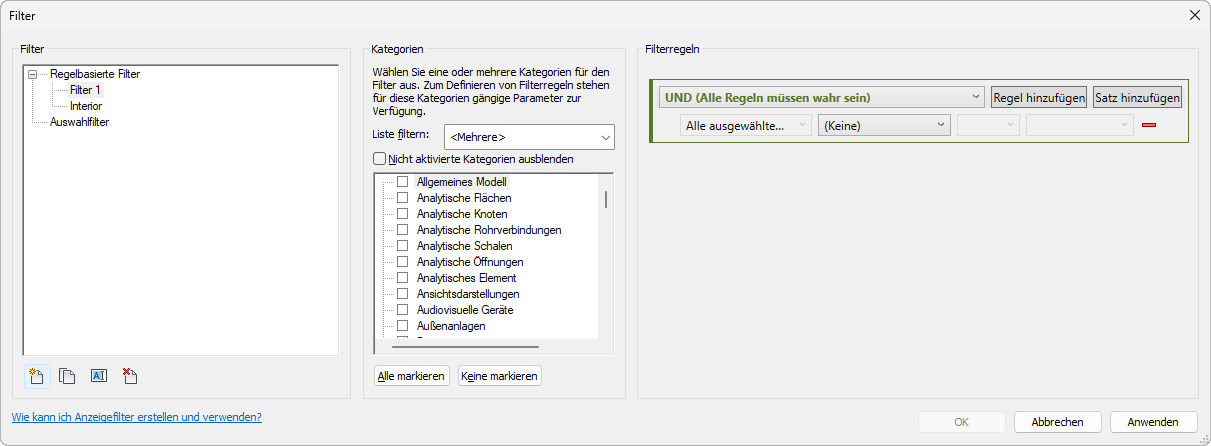Click the category list vertical scrollbar
The height and width of the screenshot is (446, 1211).
tap(606, 200)
